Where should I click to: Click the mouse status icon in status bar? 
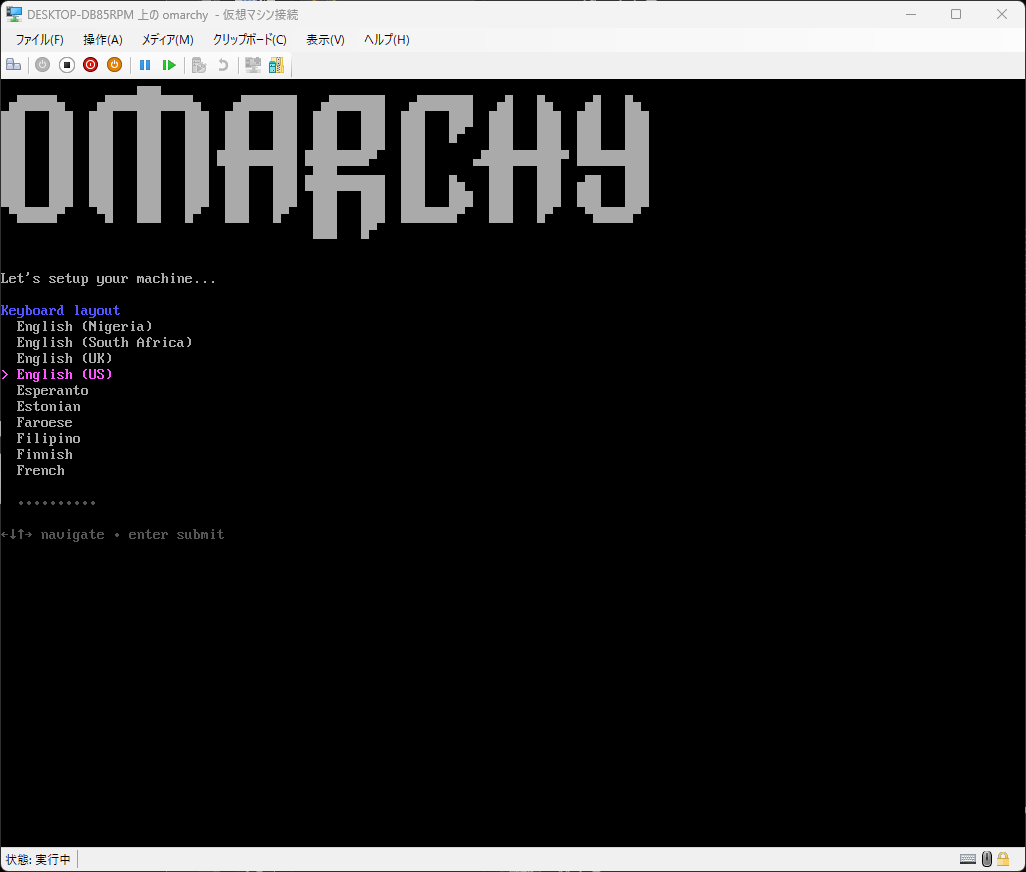coord(987,859)
